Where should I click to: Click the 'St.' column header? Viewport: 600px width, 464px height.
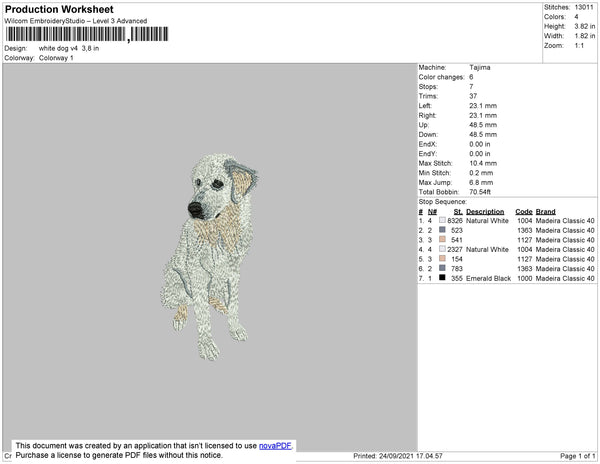pyautogui.click(x=458, y=212)
